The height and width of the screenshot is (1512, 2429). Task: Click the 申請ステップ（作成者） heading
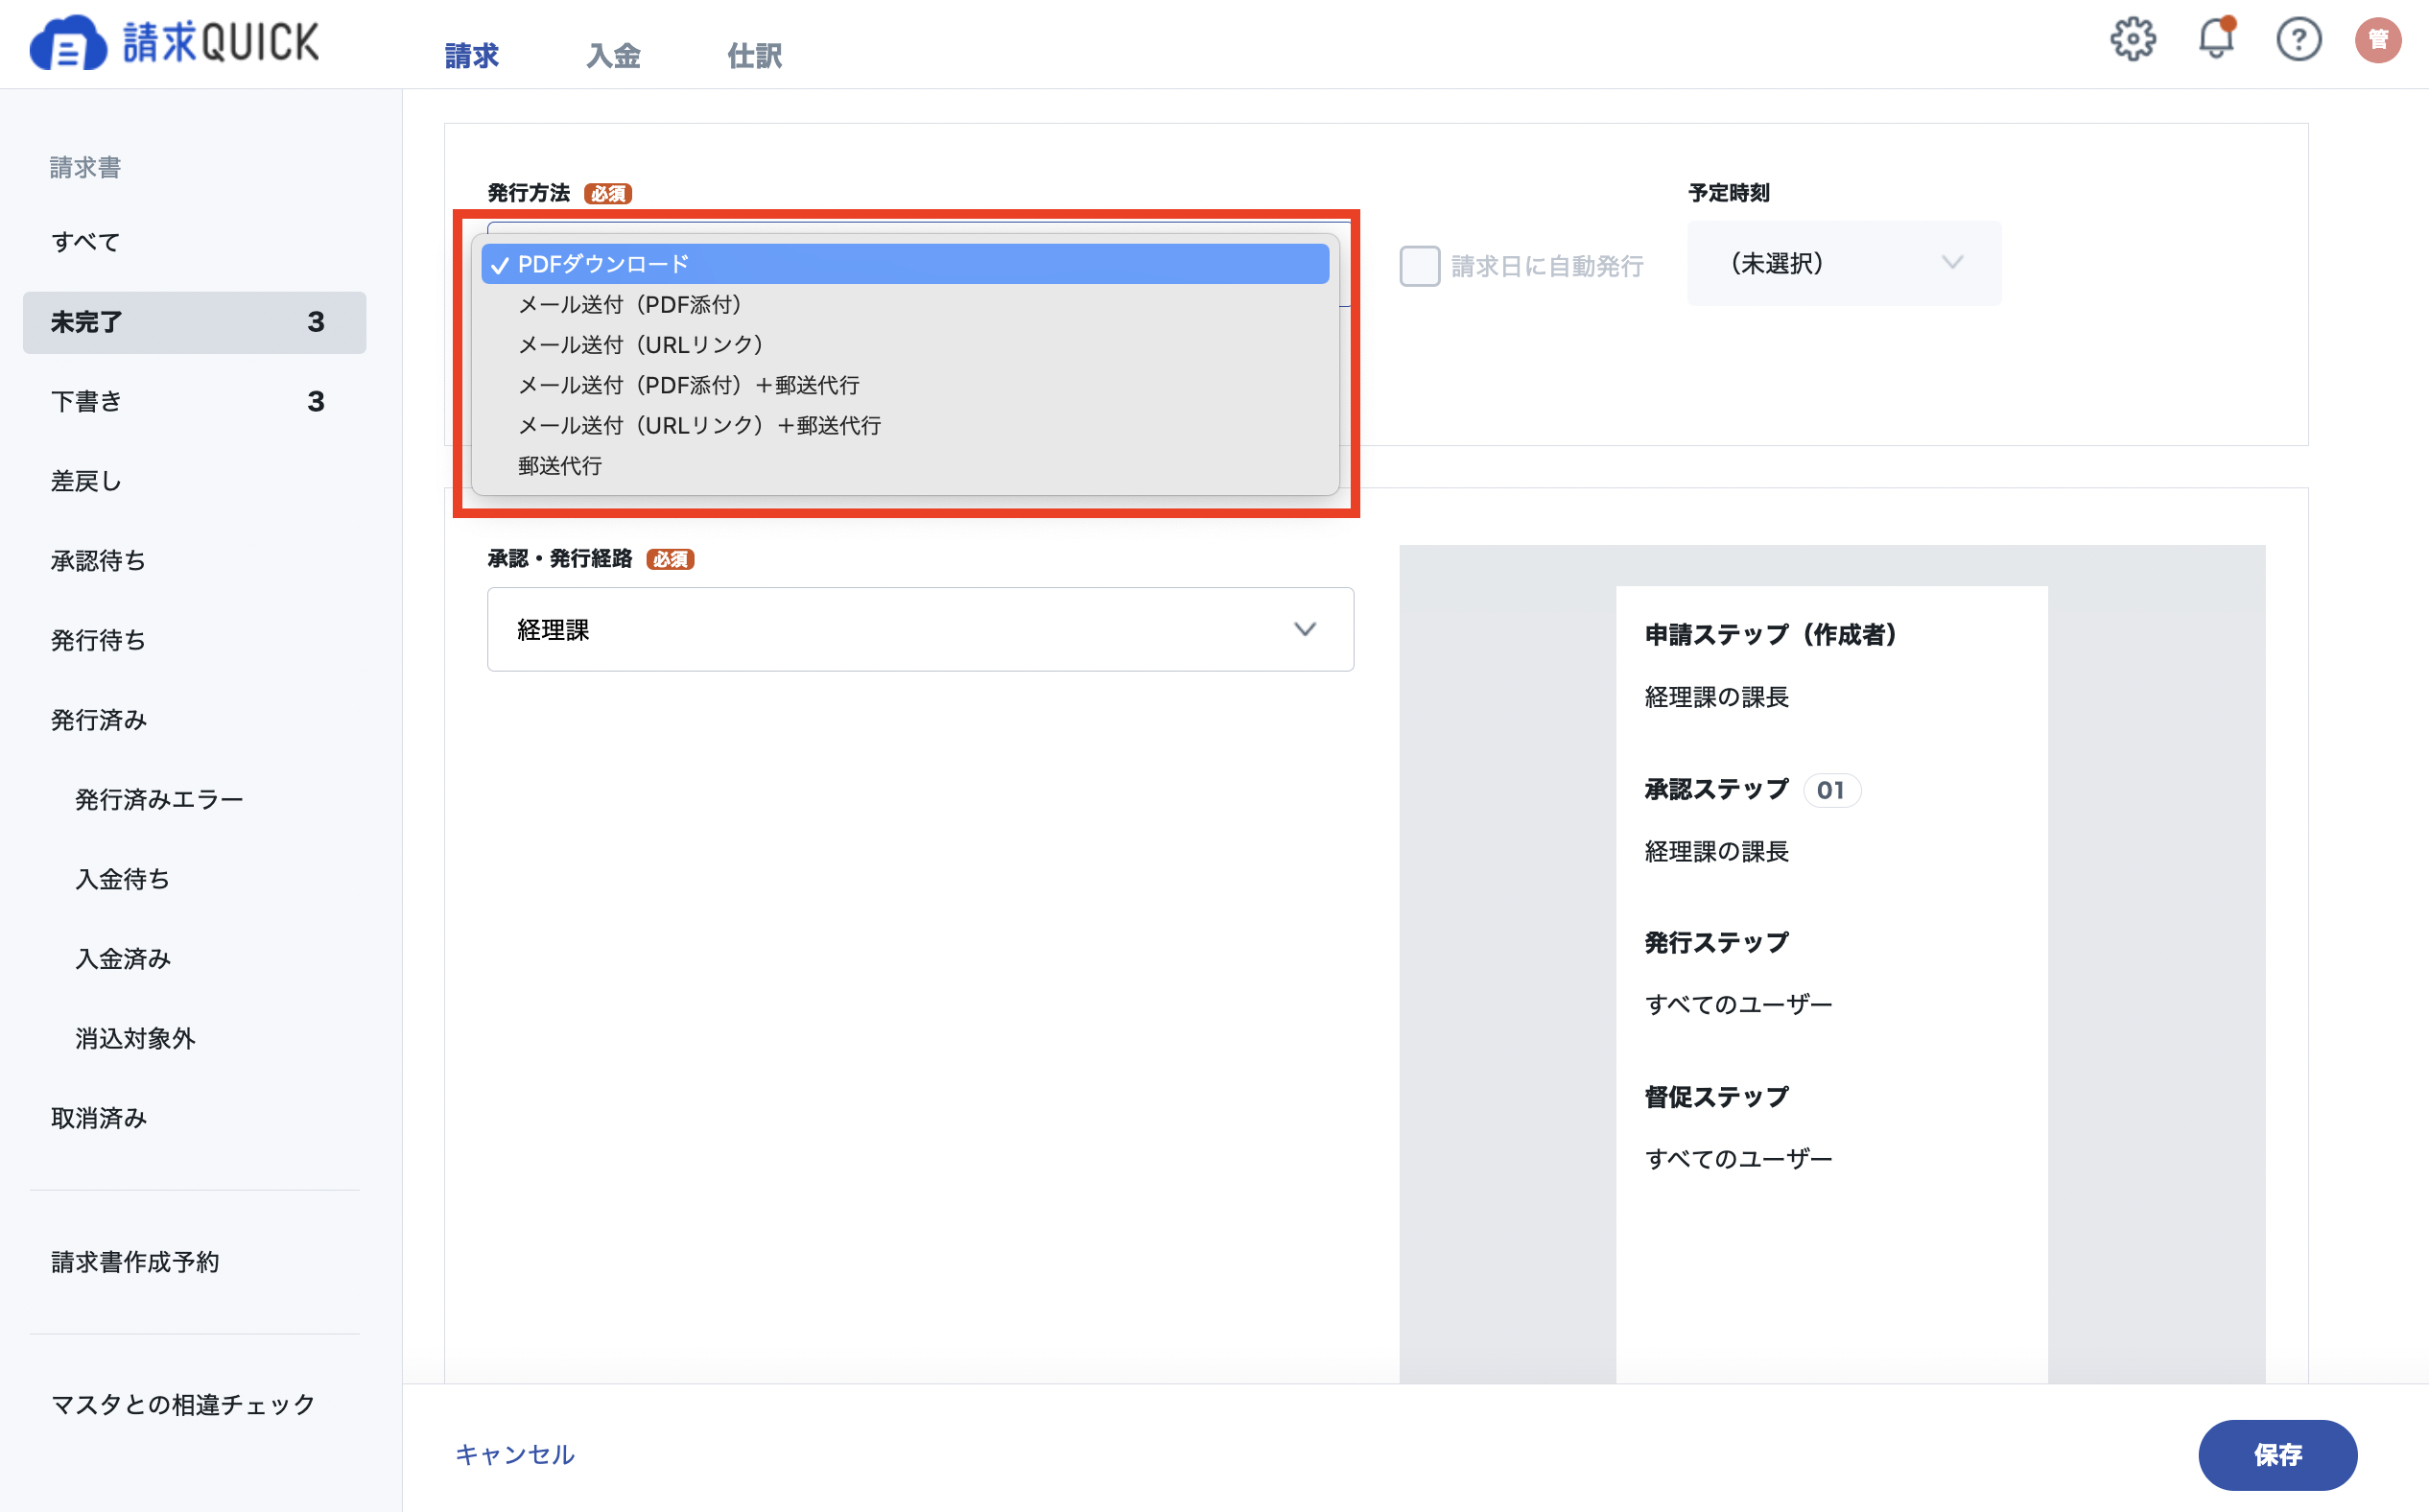(x=1770, y=634)
